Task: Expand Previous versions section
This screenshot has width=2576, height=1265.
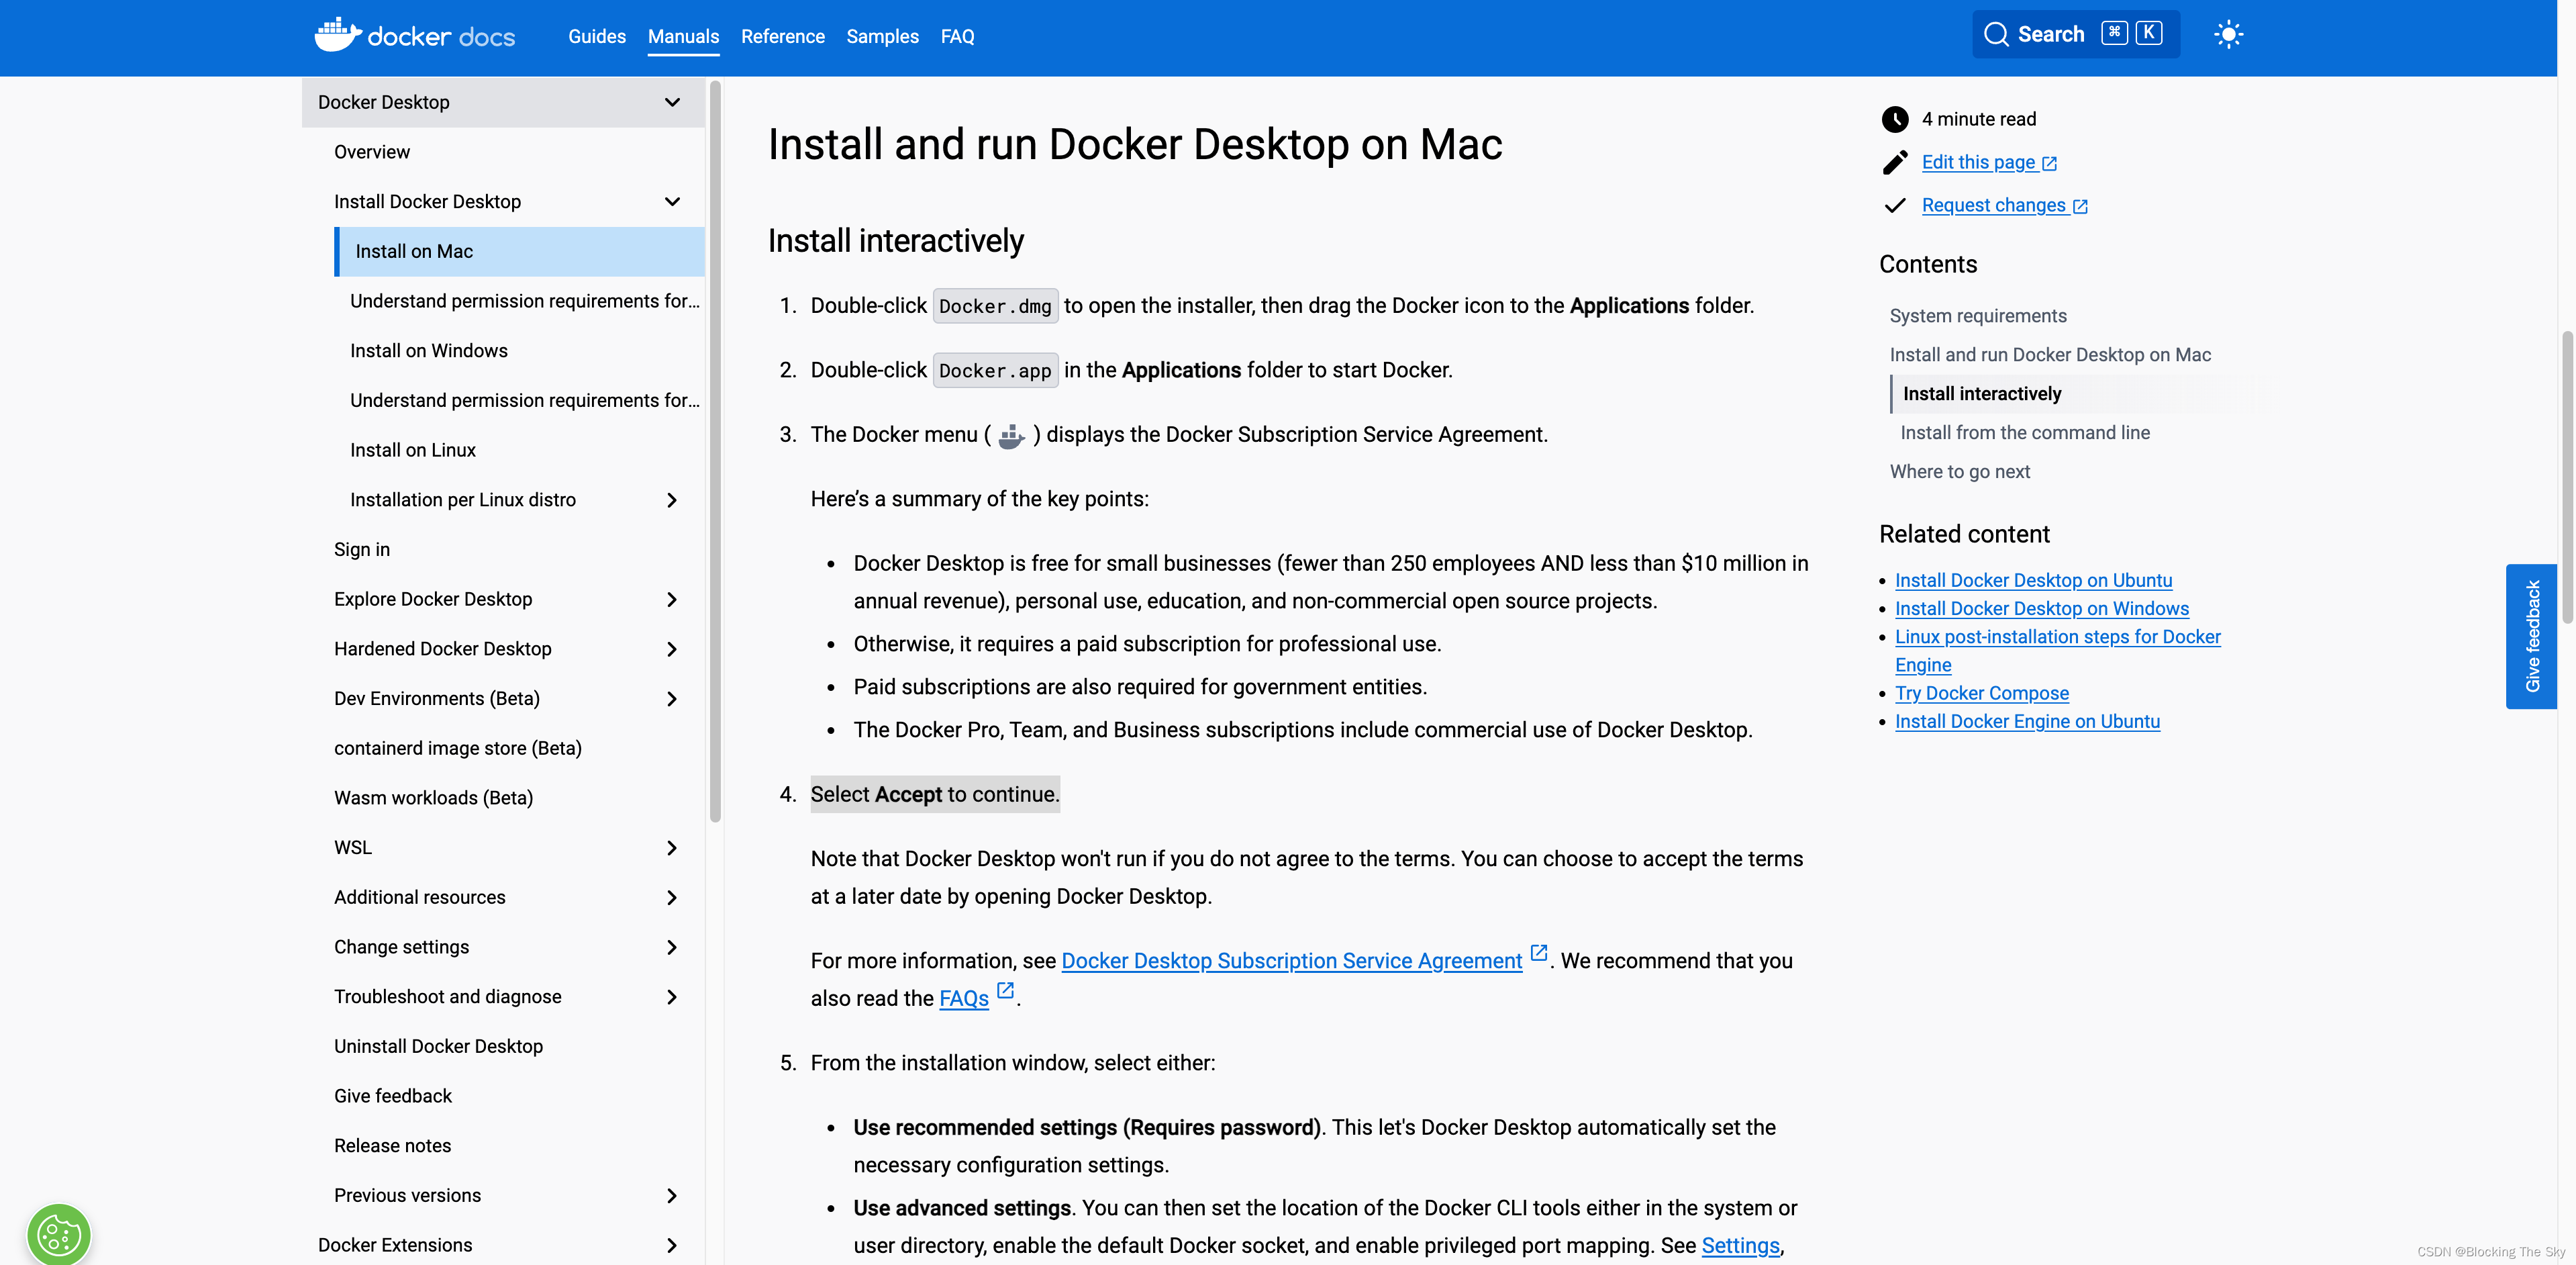Action: [672, 1196]
